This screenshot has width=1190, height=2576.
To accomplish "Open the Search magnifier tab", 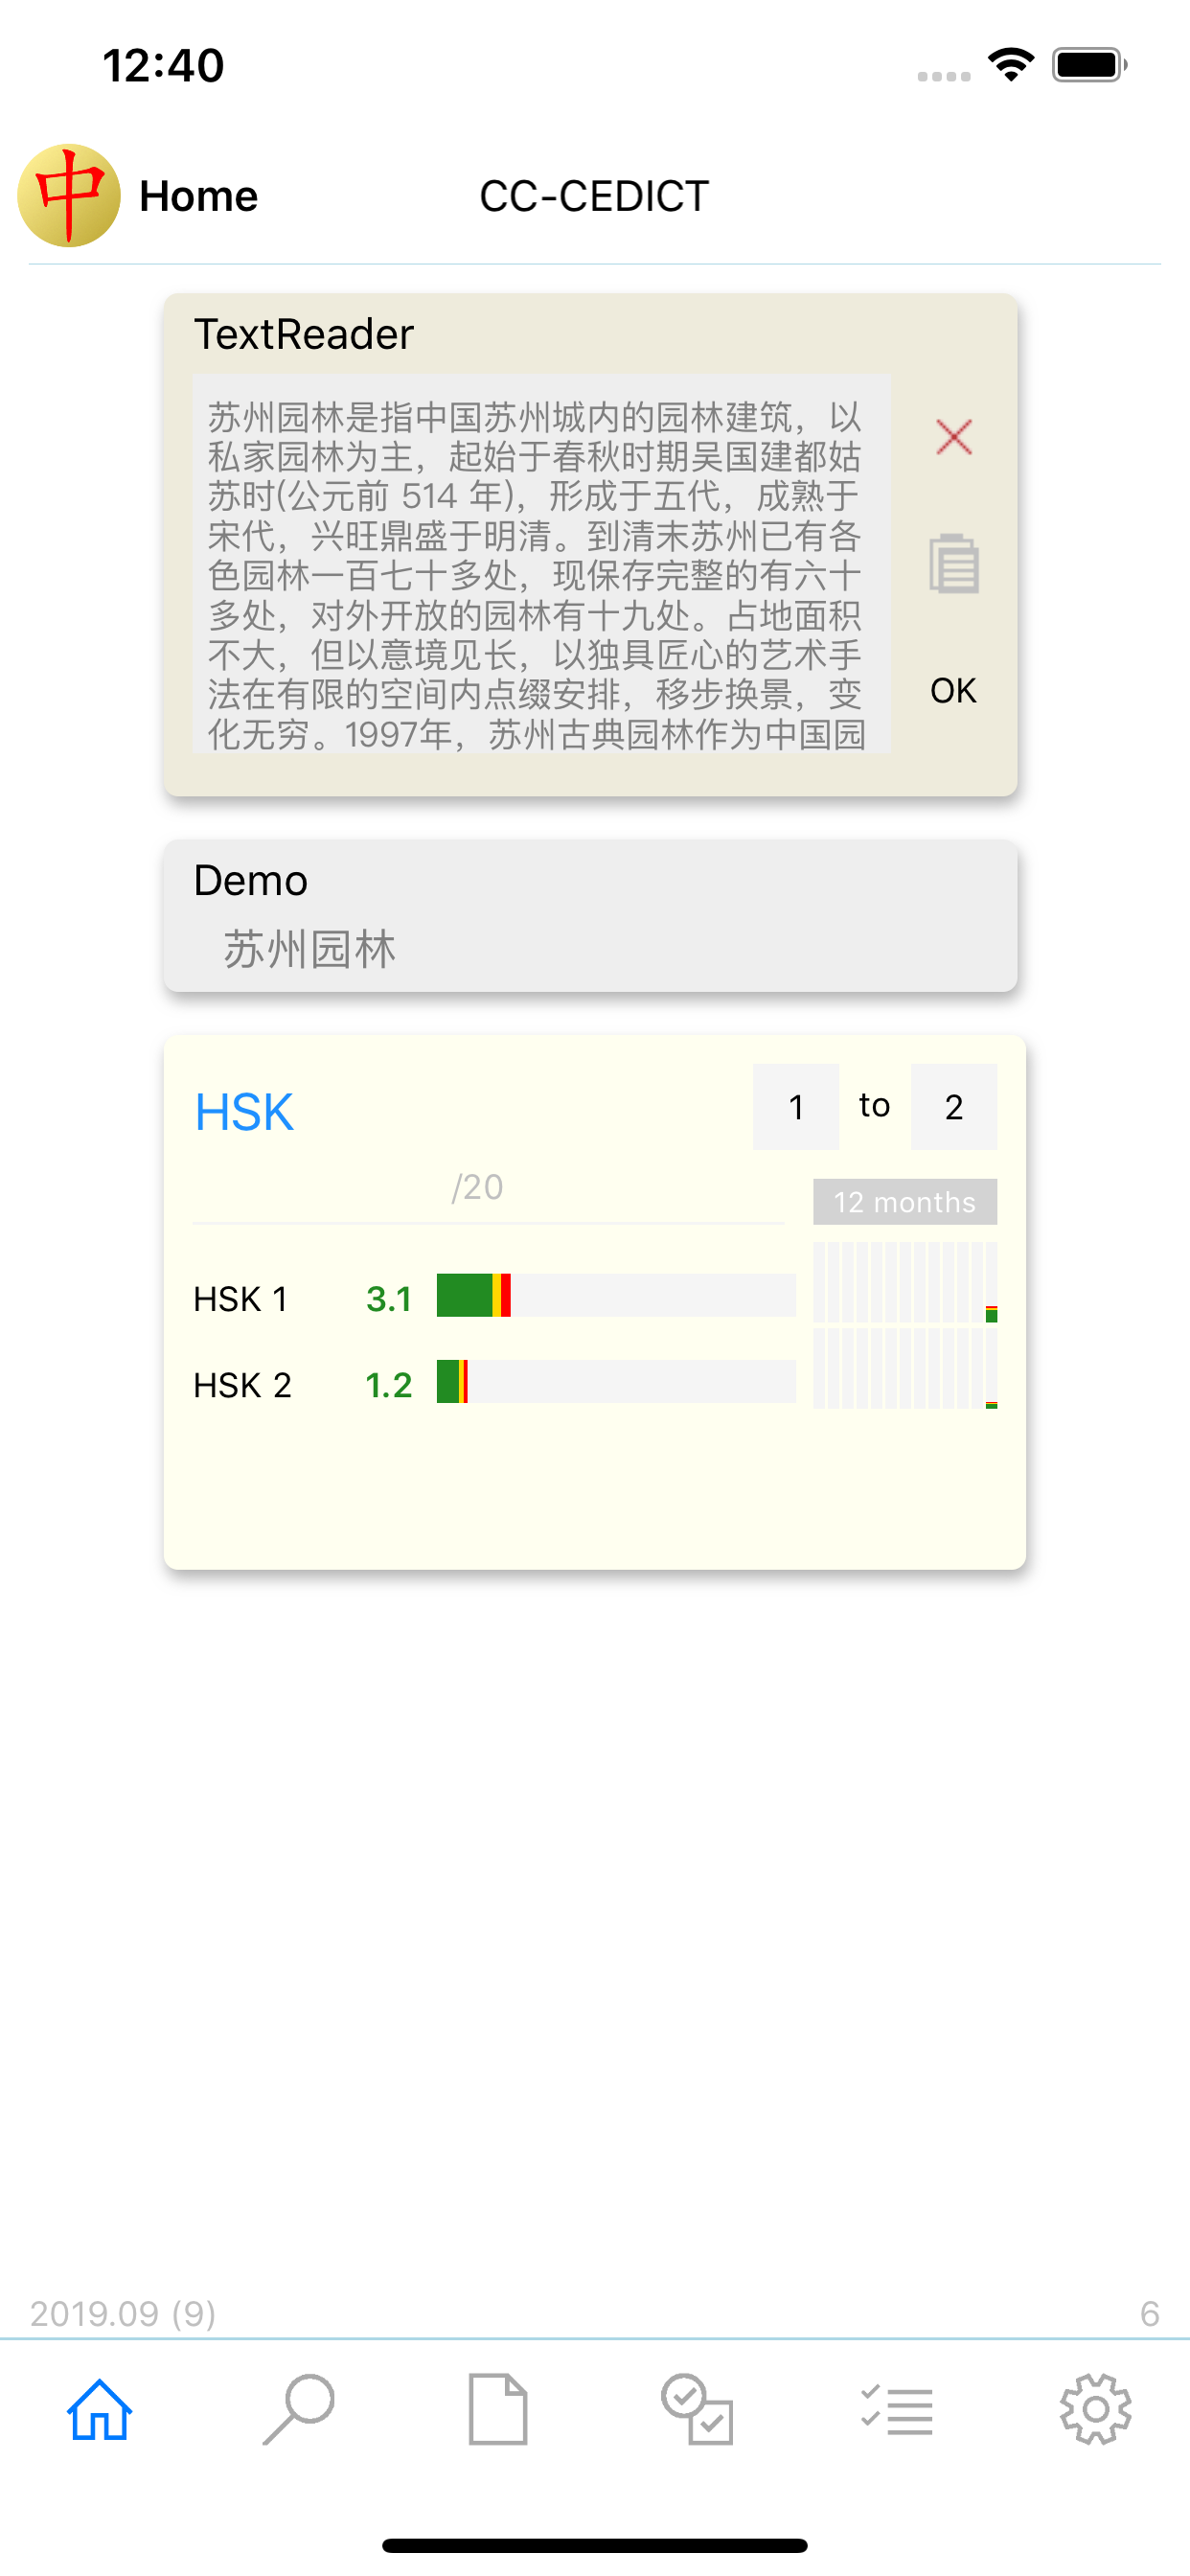I will click(298, 2410).
